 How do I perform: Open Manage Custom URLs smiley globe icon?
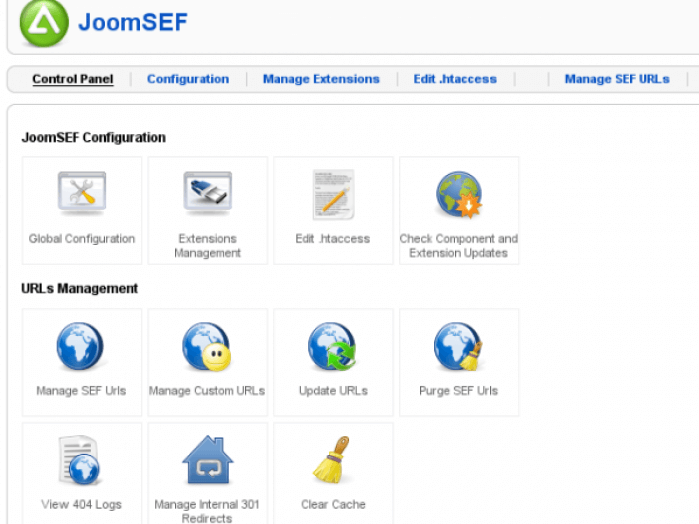pyautogui.click(x=207, y=347)
